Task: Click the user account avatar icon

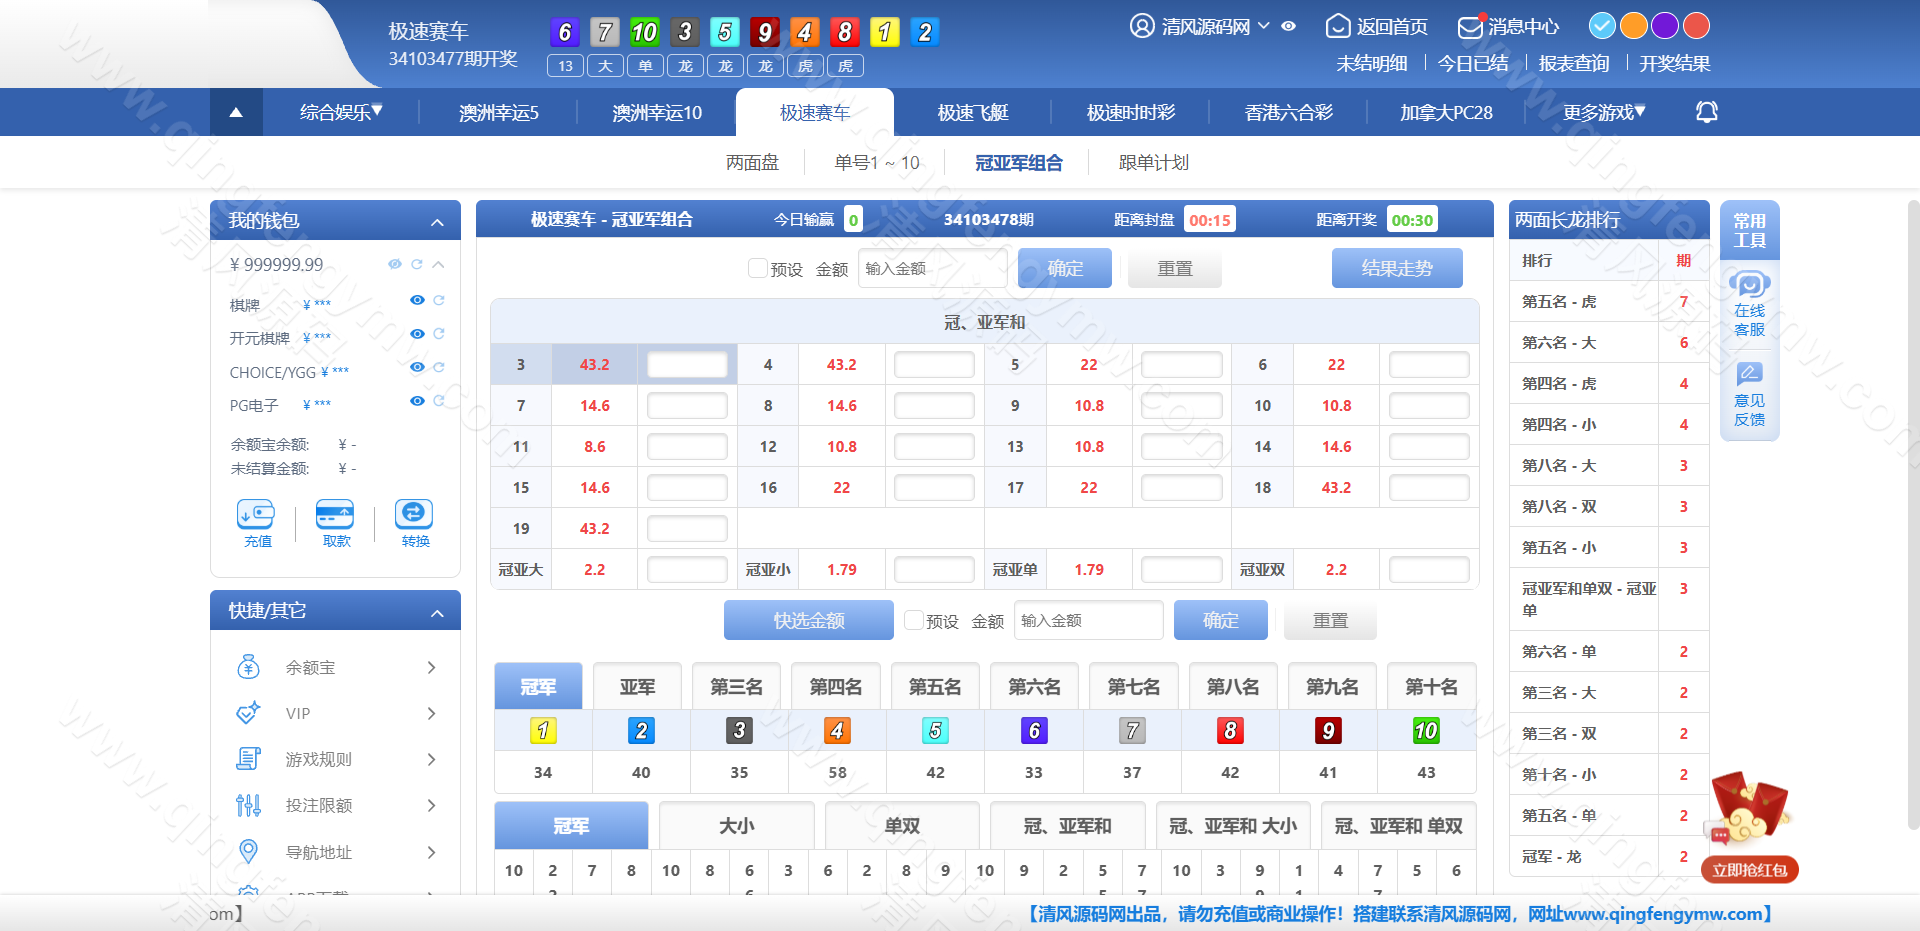Action: pyautogui.click(x=1142, y=26)
